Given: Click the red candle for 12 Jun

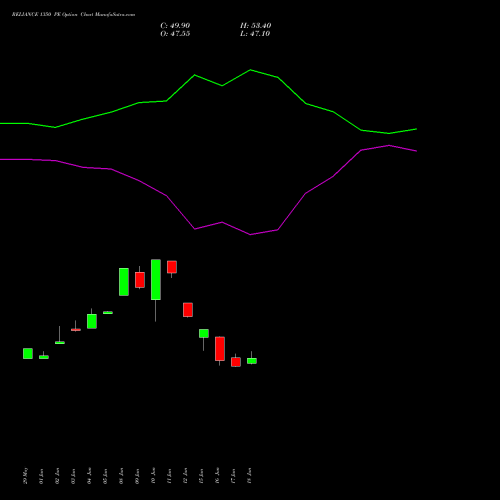Looking at the screenshot, I should (188, 310).
